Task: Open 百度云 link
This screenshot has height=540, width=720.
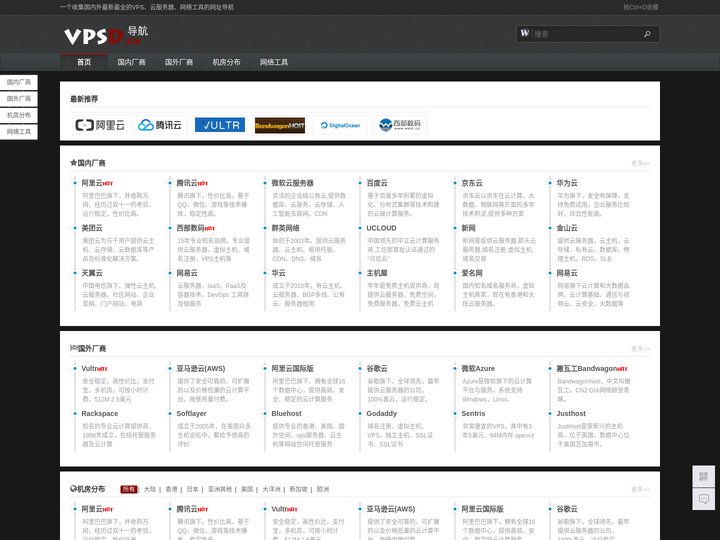Action: pyautogui.click(x=377, y=183)
